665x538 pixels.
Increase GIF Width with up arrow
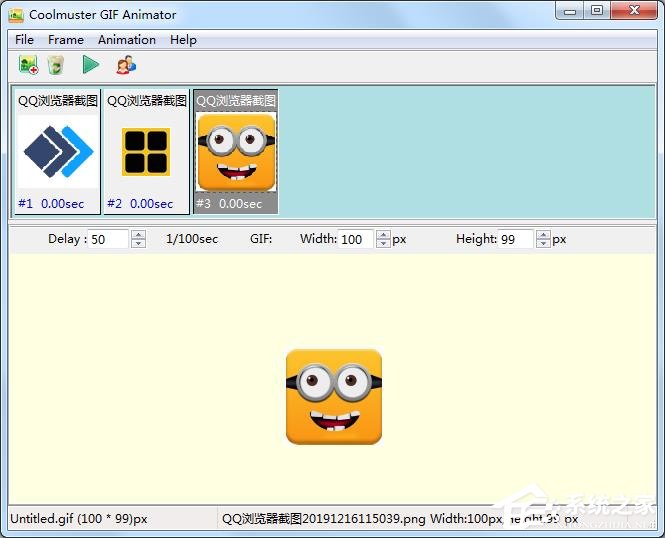383,235
